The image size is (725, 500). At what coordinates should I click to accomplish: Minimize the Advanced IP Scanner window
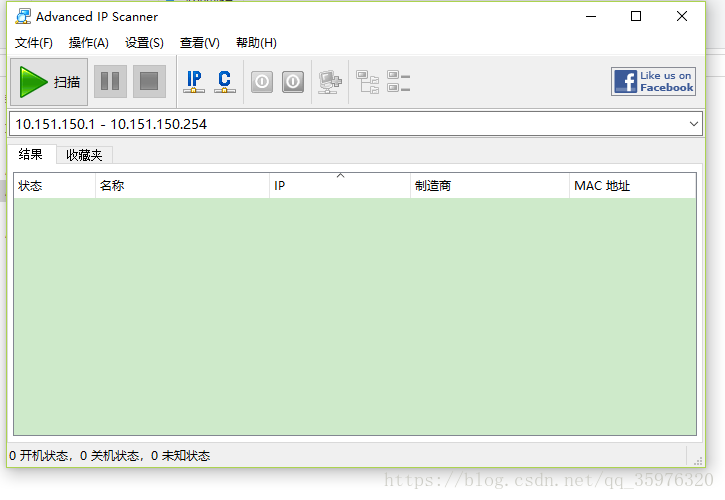click(x=591, y=17)
